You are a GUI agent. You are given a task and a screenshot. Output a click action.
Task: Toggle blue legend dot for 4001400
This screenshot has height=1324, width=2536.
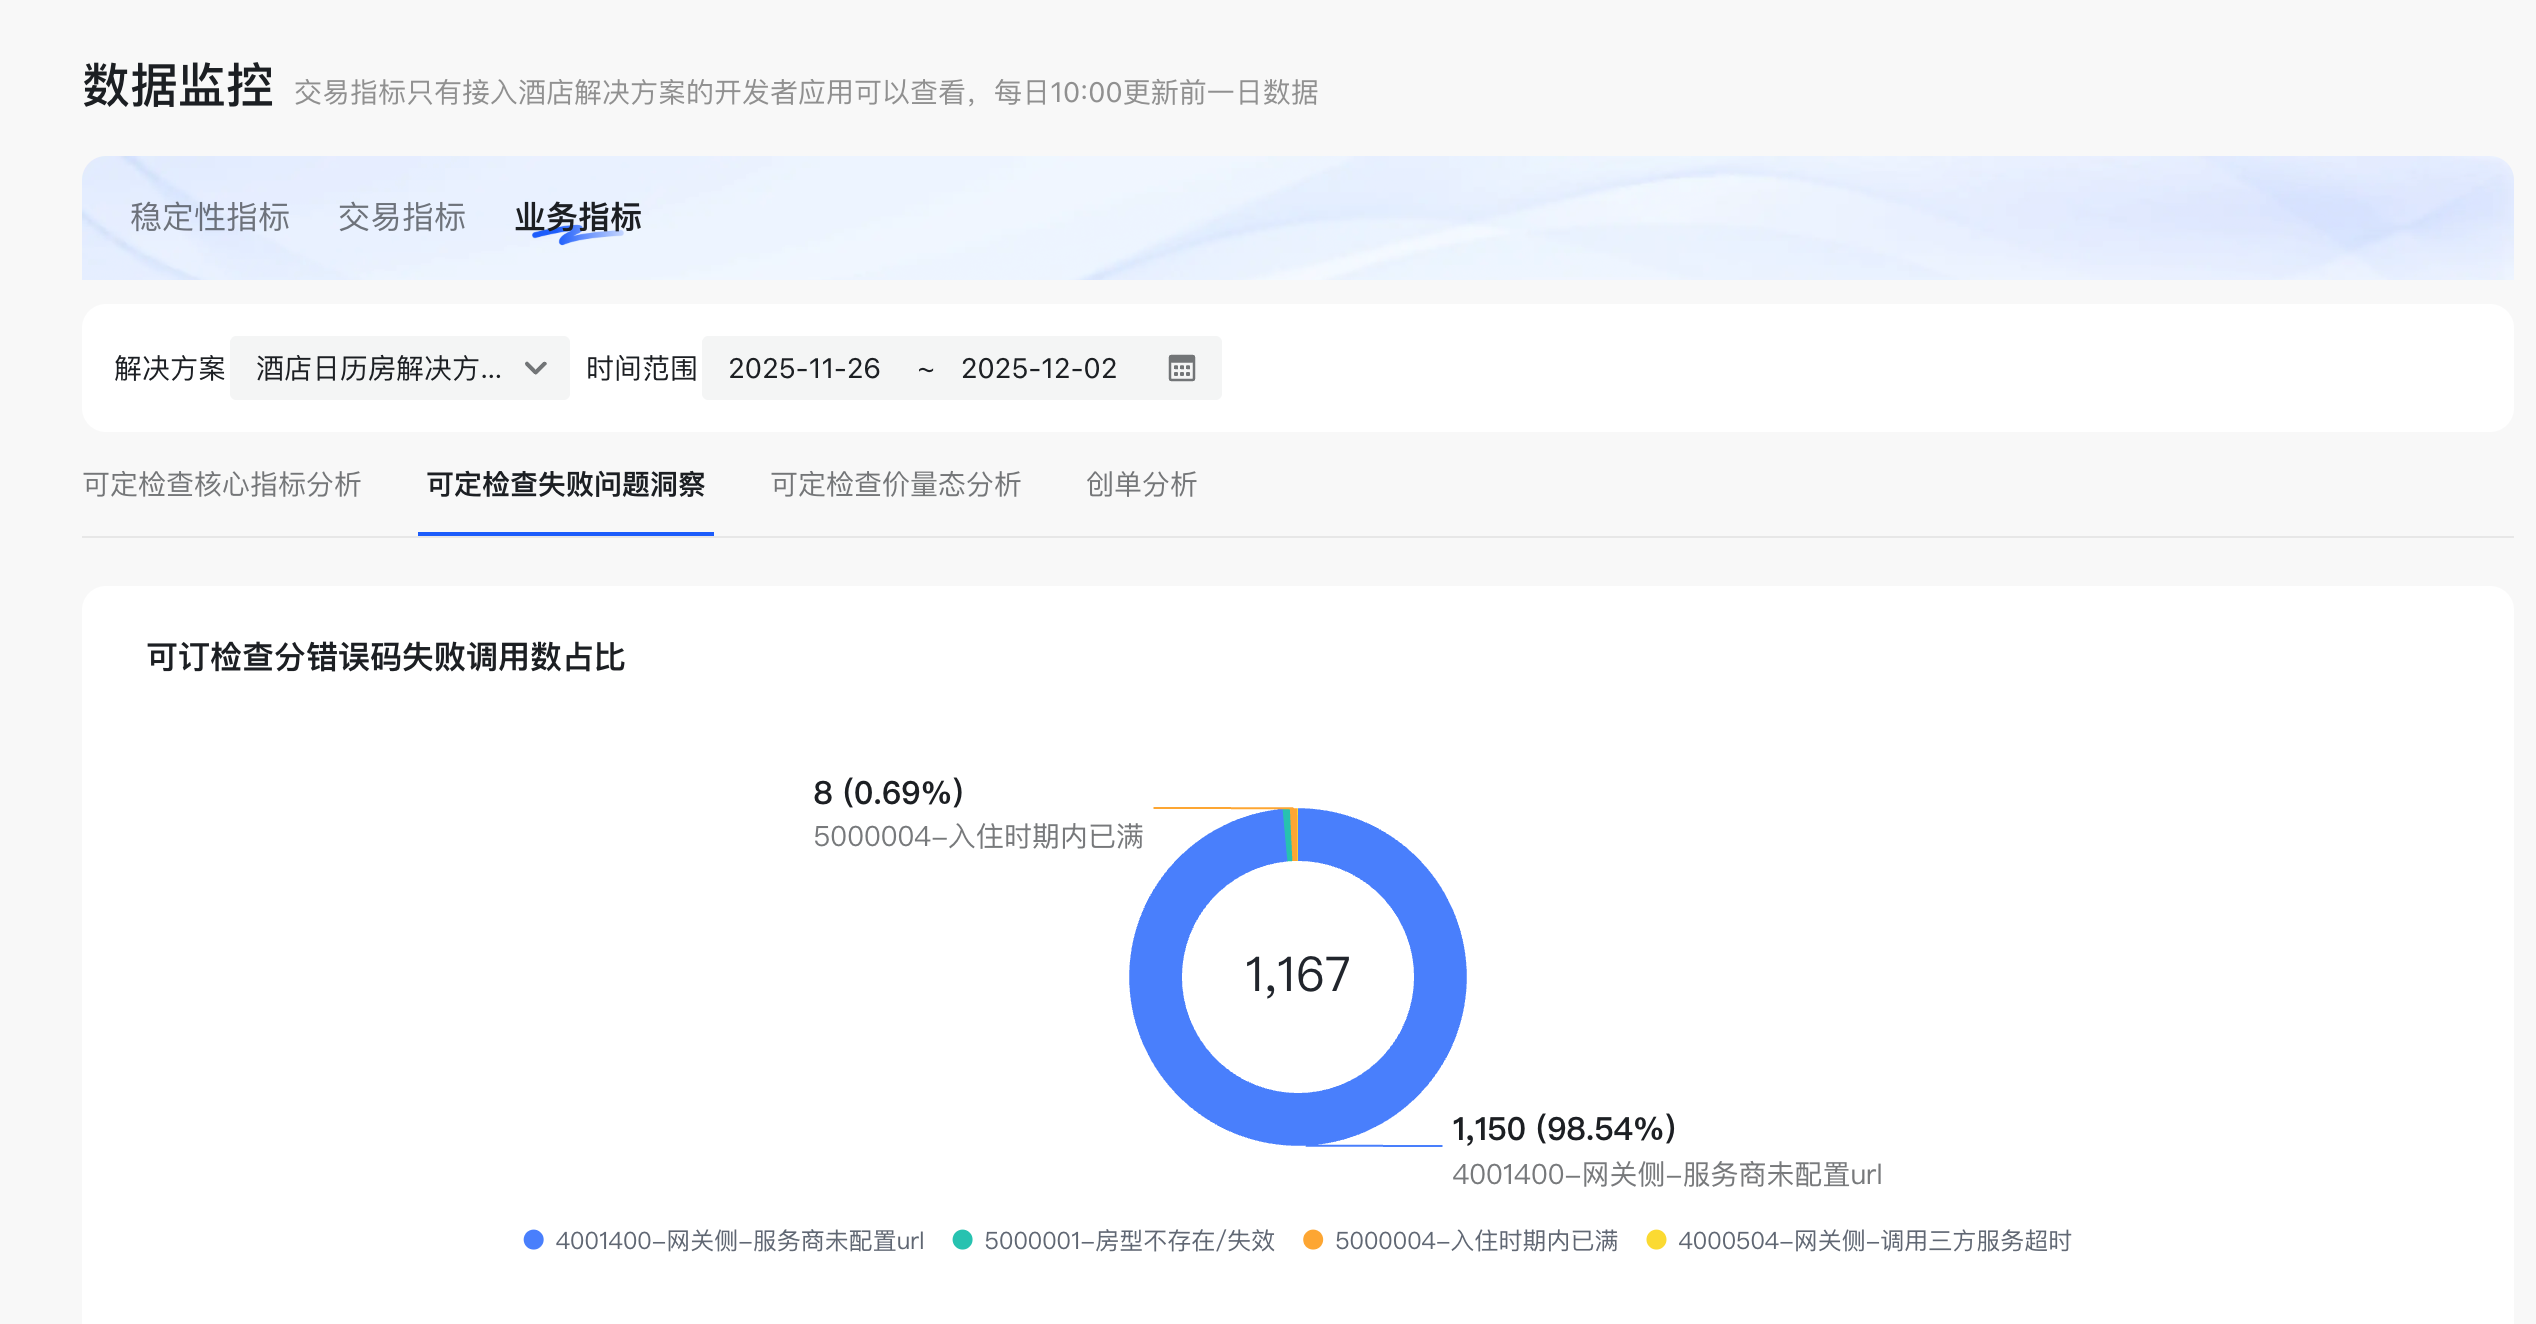(533, 1240)
